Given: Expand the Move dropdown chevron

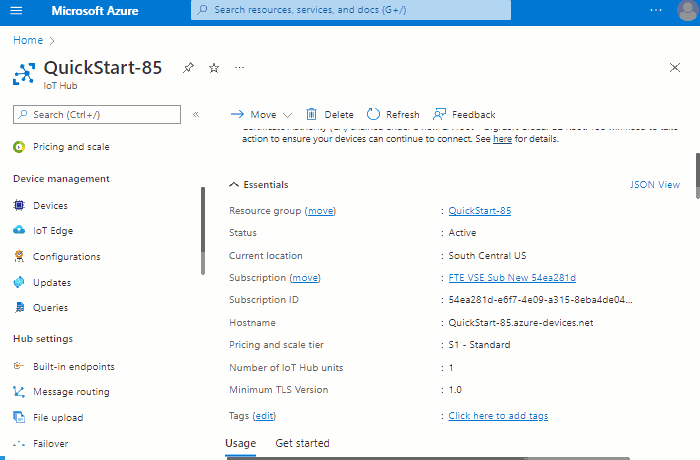Looking at the screenshot, I should pos(288,115).
